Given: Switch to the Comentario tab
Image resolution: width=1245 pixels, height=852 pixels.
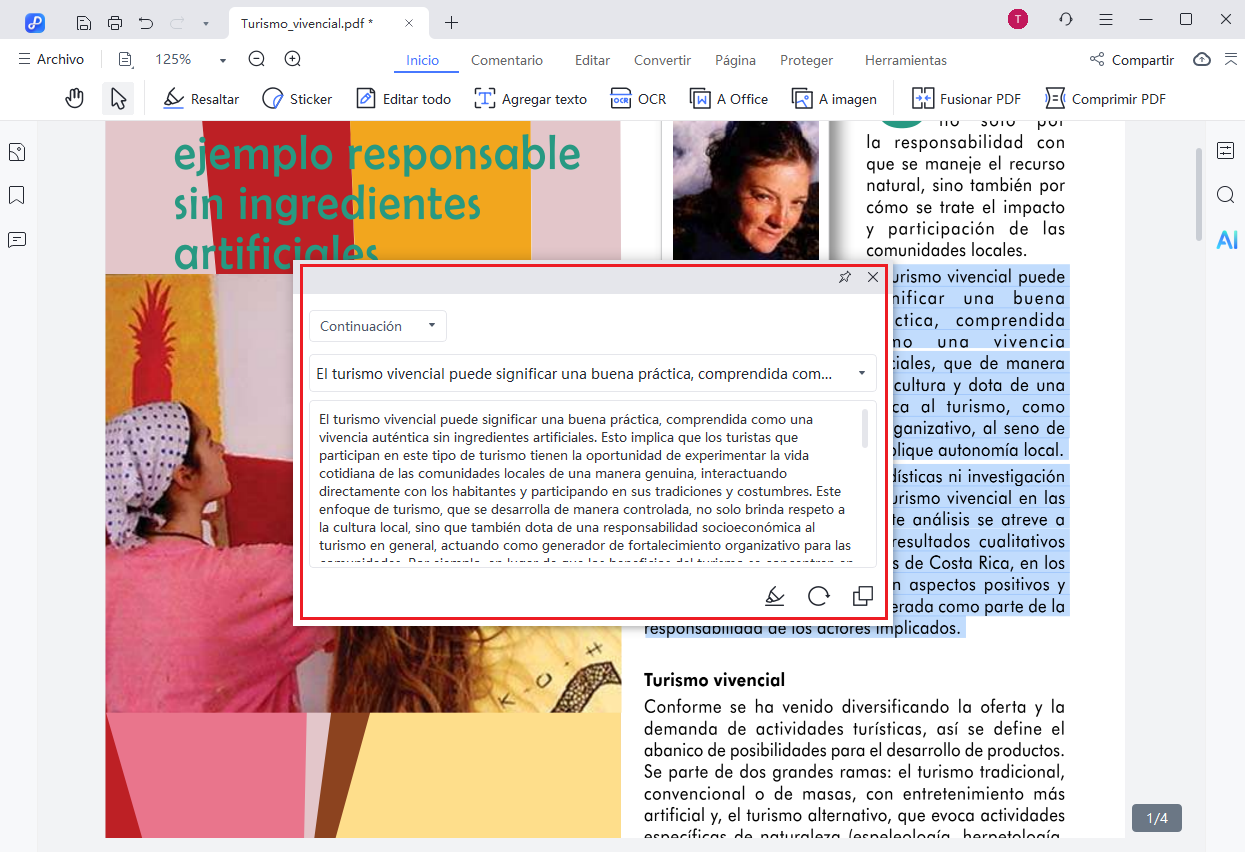Looking at the screenshot, I should tap(507, 60).
